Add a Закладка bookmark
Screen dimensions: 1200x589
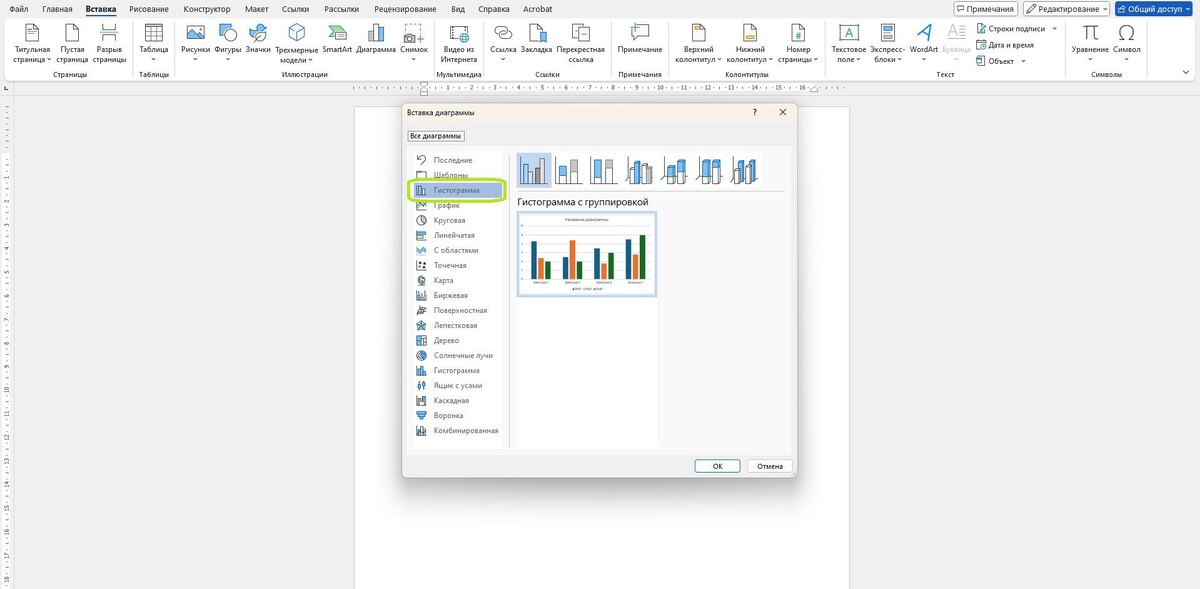(x=537, y=40)
